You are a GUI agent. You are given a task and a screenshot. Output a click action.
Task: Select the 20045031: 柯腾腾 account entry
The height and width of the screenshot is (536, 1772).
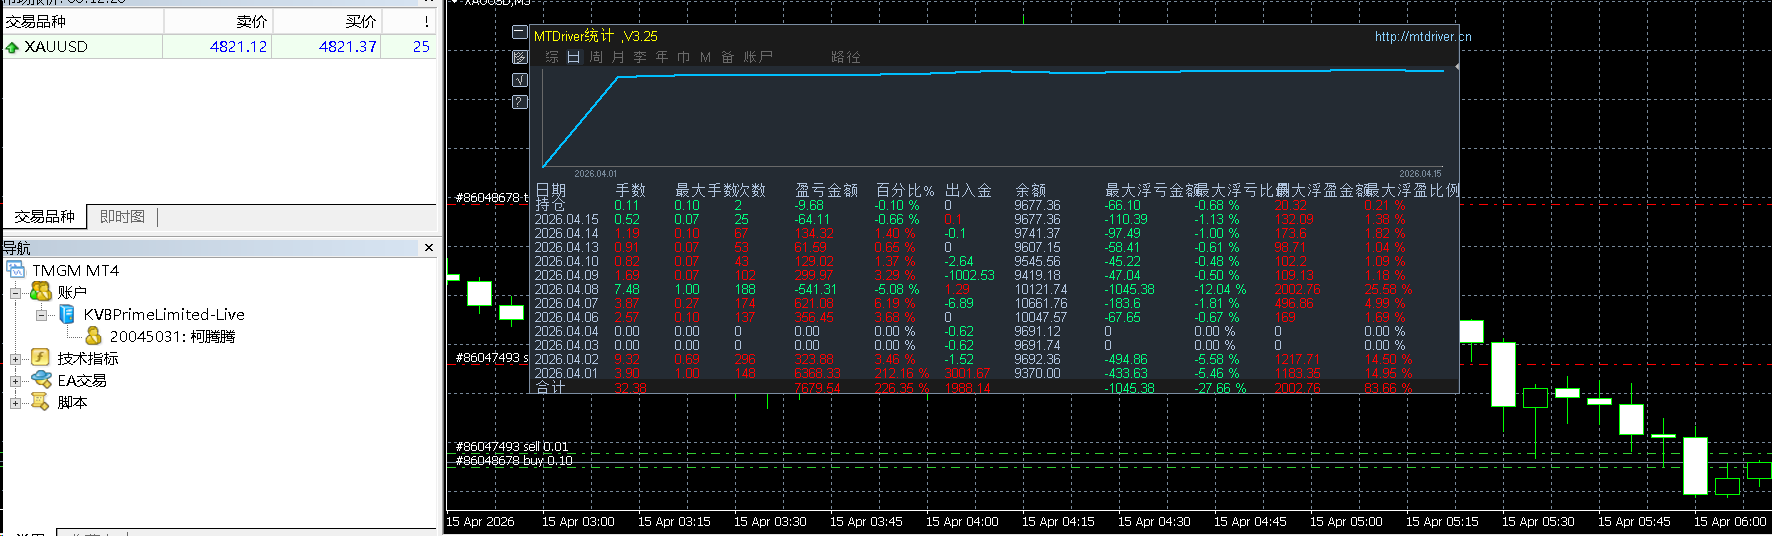pos(172,337)
